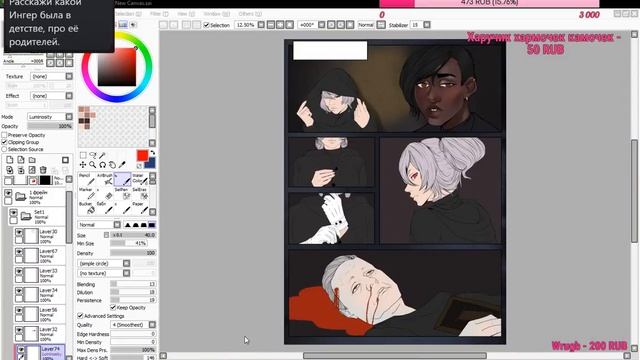Hide the Layer67 layer

click(x=19, y=251)
